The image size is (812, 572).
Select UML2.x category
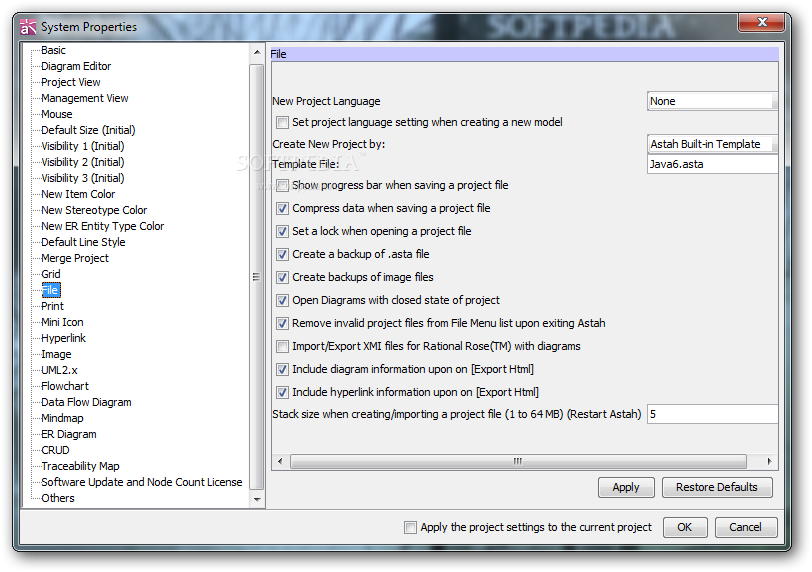[60, 371]
